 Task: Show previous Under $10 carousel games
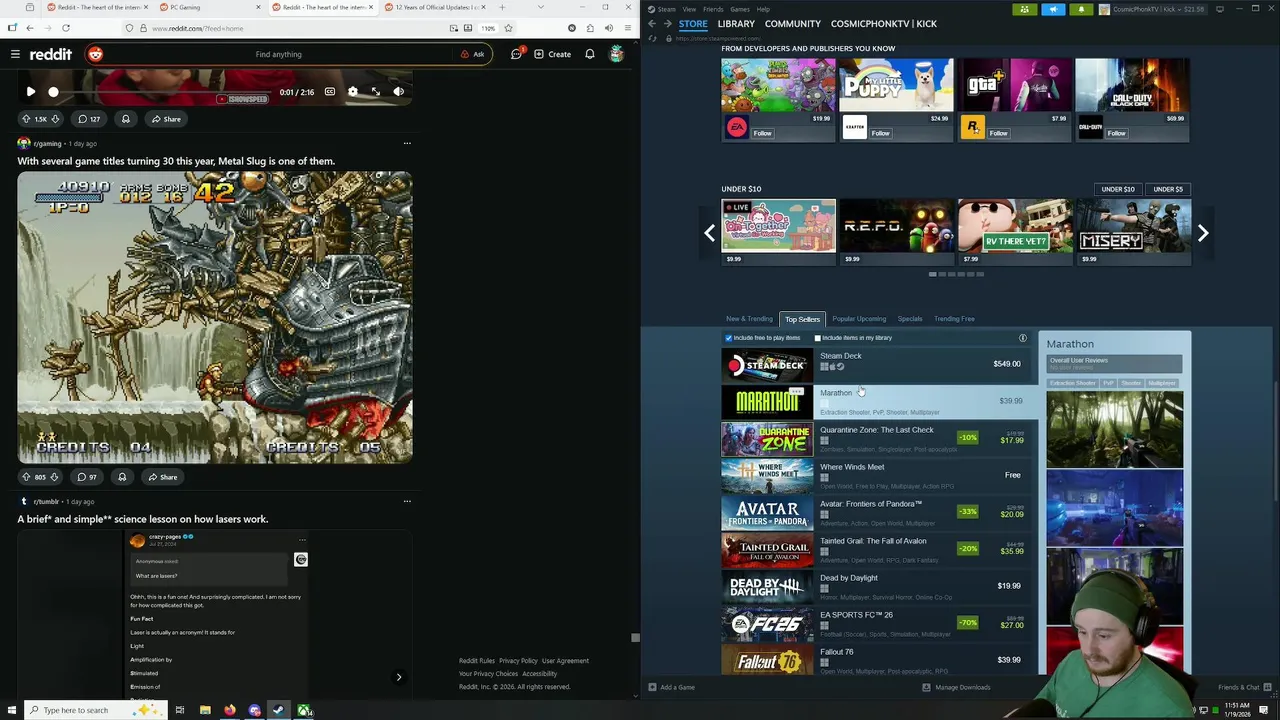coord(709,233)
